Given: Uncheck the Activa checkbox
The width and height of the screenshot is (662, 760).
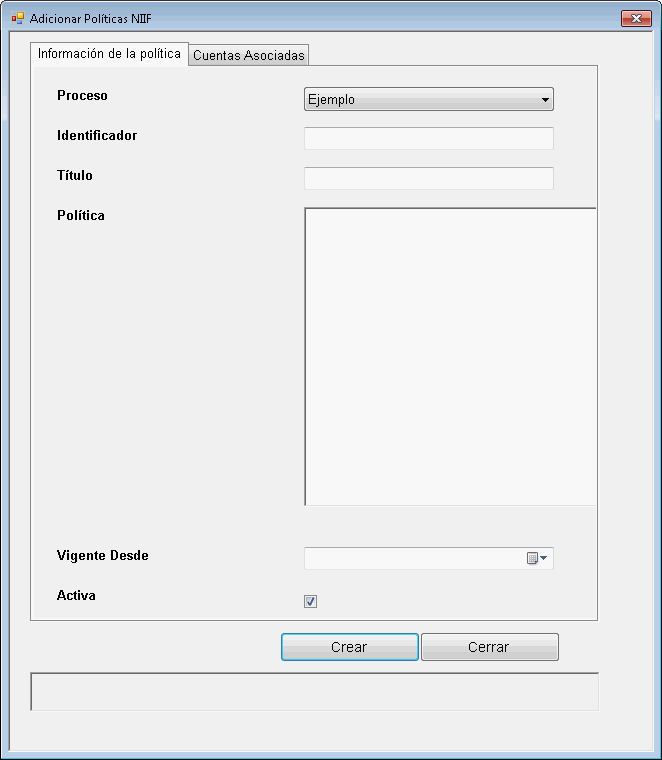Looking at the screenshot, I should 310,601.
